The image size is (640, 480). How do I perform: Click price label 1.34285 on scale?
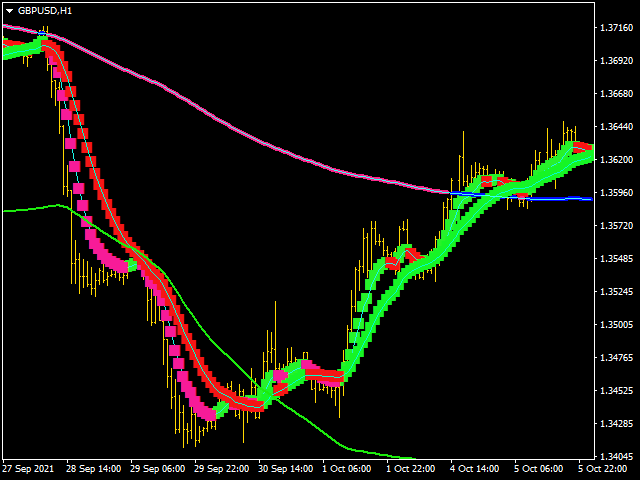[616, 424]
